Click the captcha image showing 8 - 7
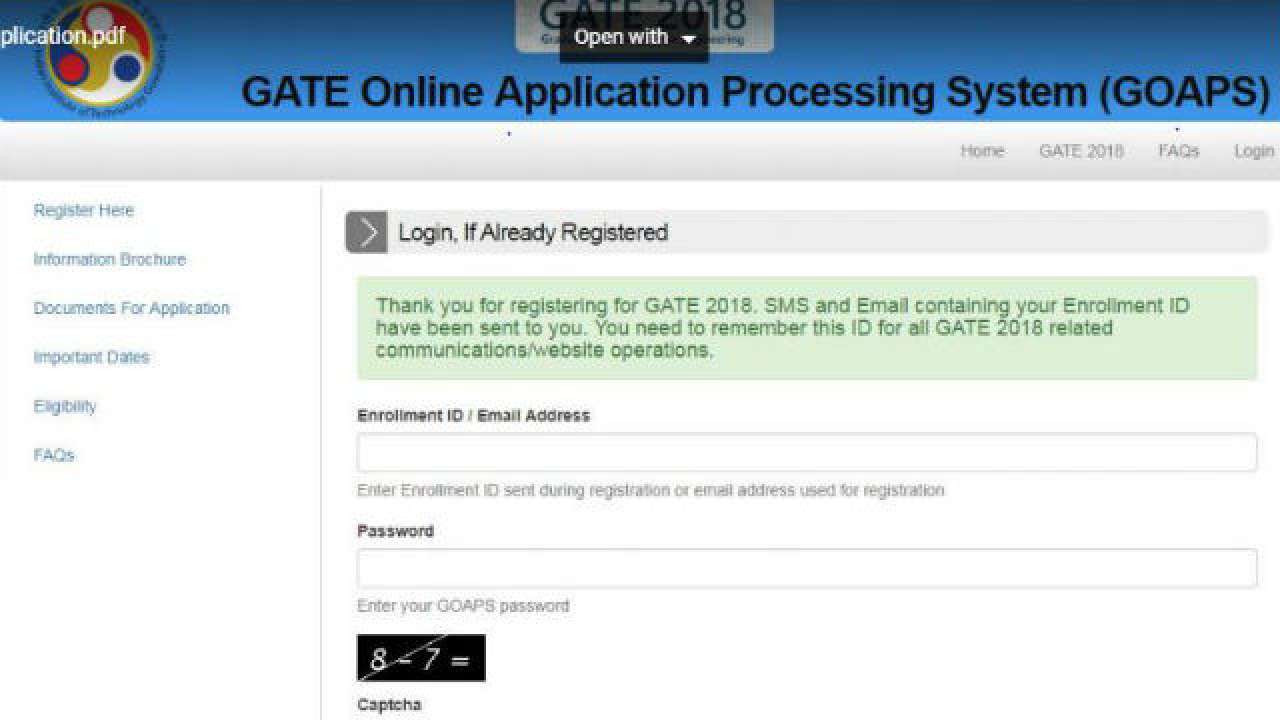This screenshot has width=1280, height=720. (421, 658)
